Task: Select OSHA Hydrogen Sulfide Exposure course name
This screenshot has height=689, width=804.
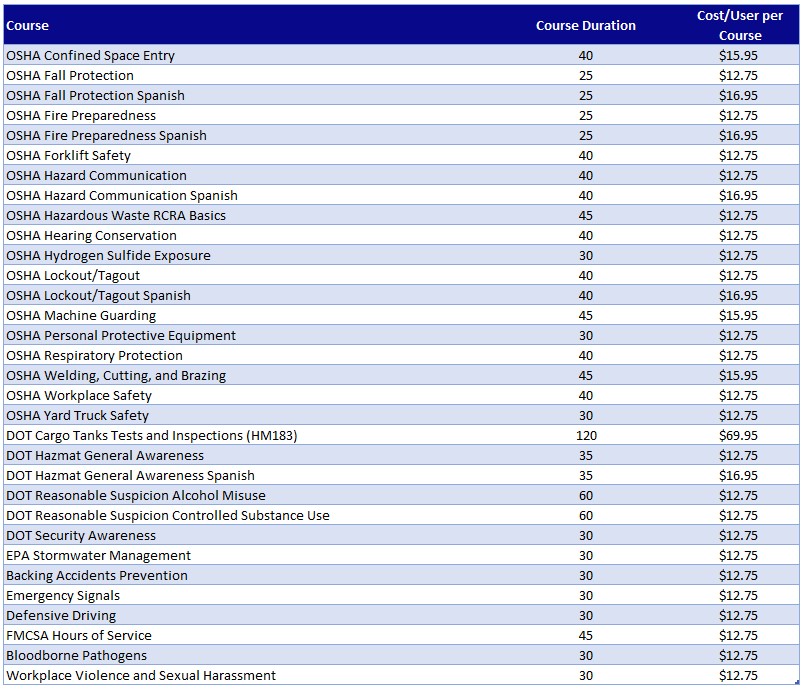Action: tap(108, 255)
